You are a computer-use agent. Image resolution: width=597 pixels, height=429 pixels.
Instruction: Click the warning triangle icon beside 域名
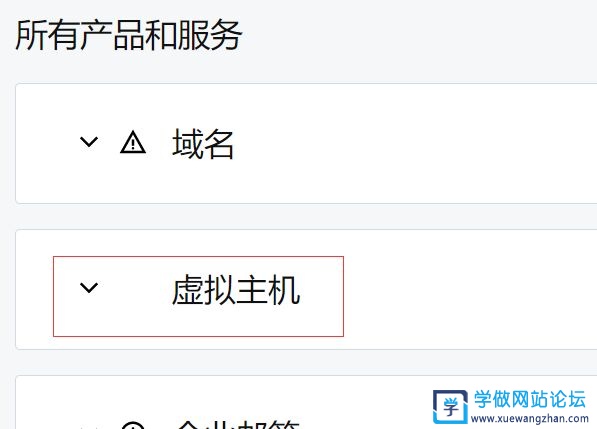[132, 142]
